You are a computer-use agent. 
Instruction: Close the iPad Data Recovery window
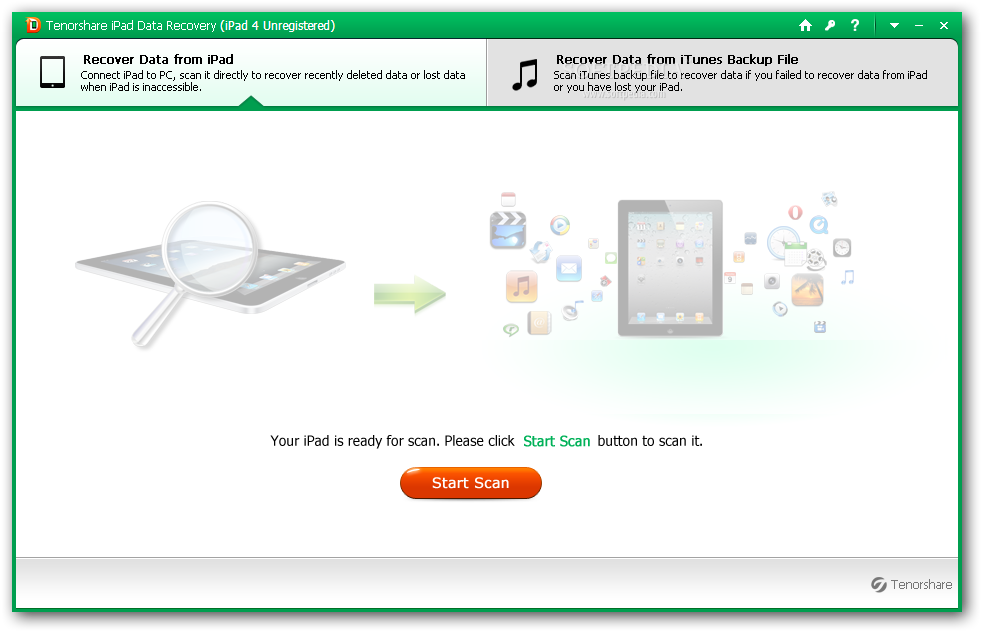click(x=944, y=26)
